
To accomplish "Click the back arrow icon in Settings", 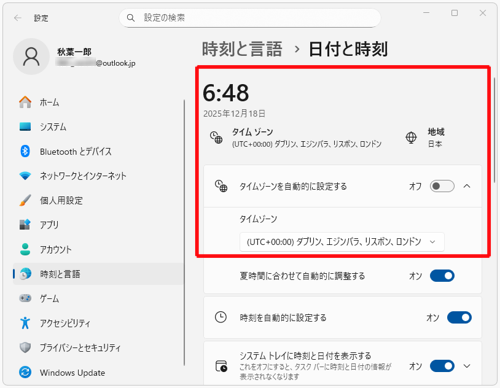I will tap(18, 18).
